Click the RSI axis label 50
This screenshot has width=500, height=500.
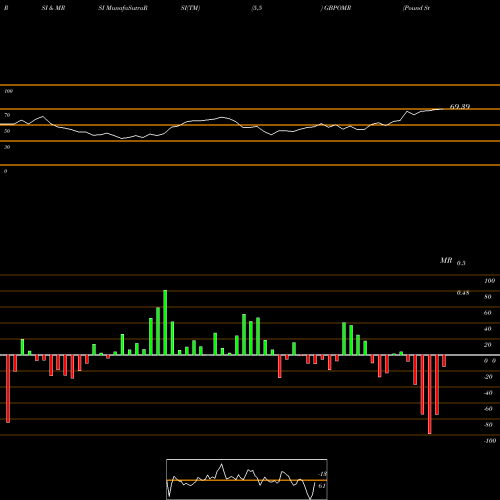point(7,131)
